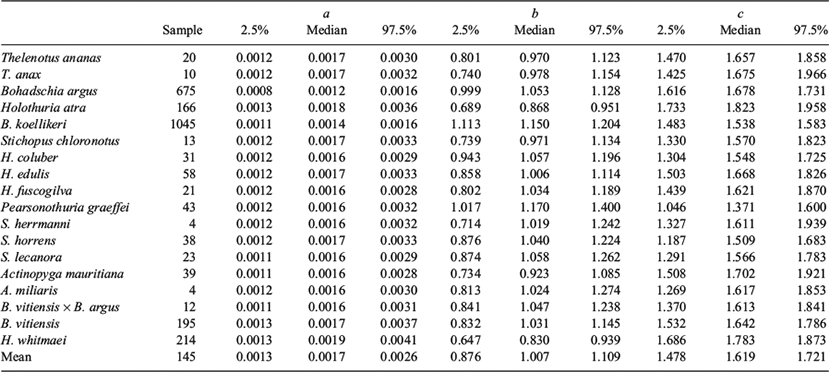Click the Mean row label

click(16, 357)
